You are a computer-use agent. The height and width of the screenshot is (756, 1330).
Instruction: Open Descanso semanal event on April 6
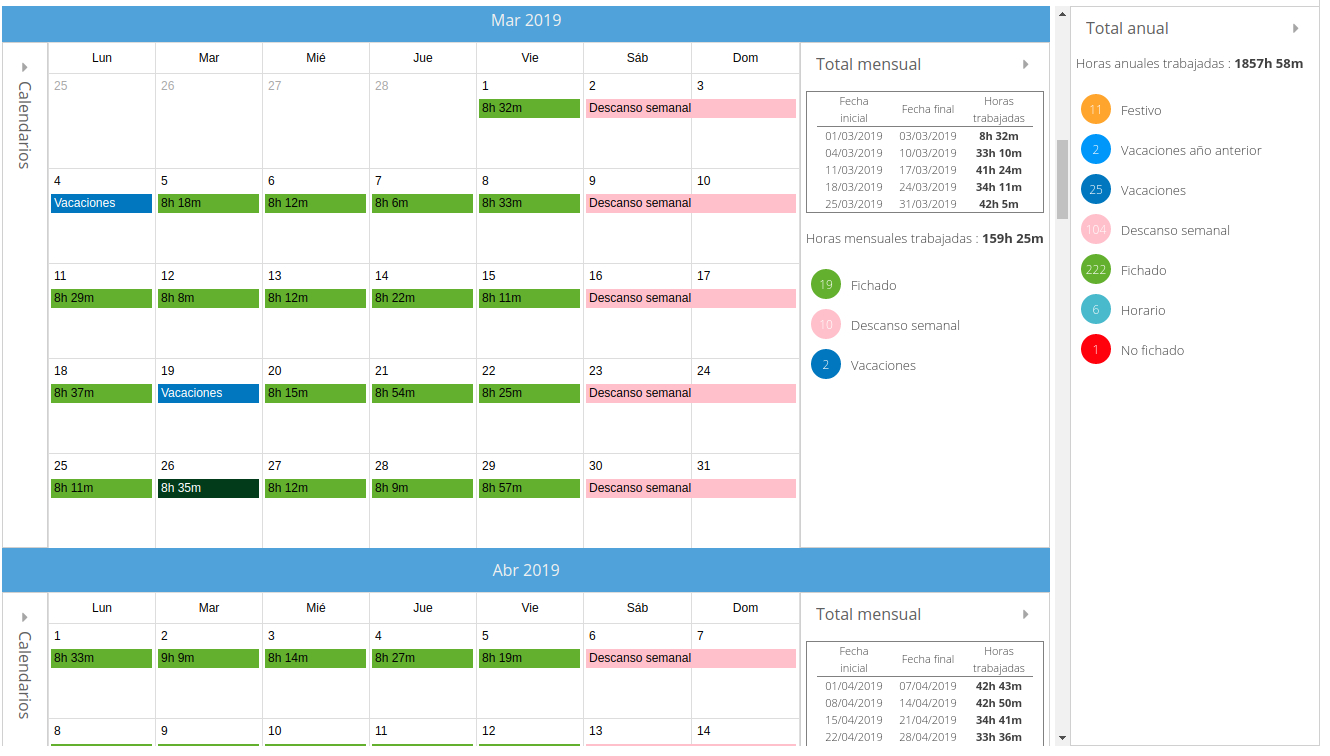691,658
